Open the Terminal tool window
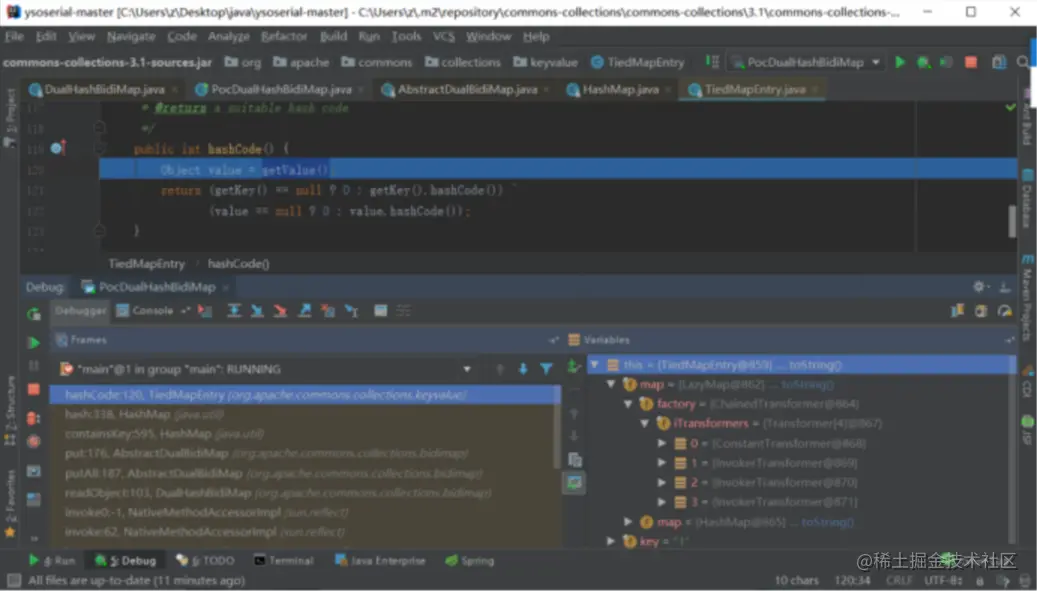The width and height of the screenshot is (1037, 591). pos(284,561)
